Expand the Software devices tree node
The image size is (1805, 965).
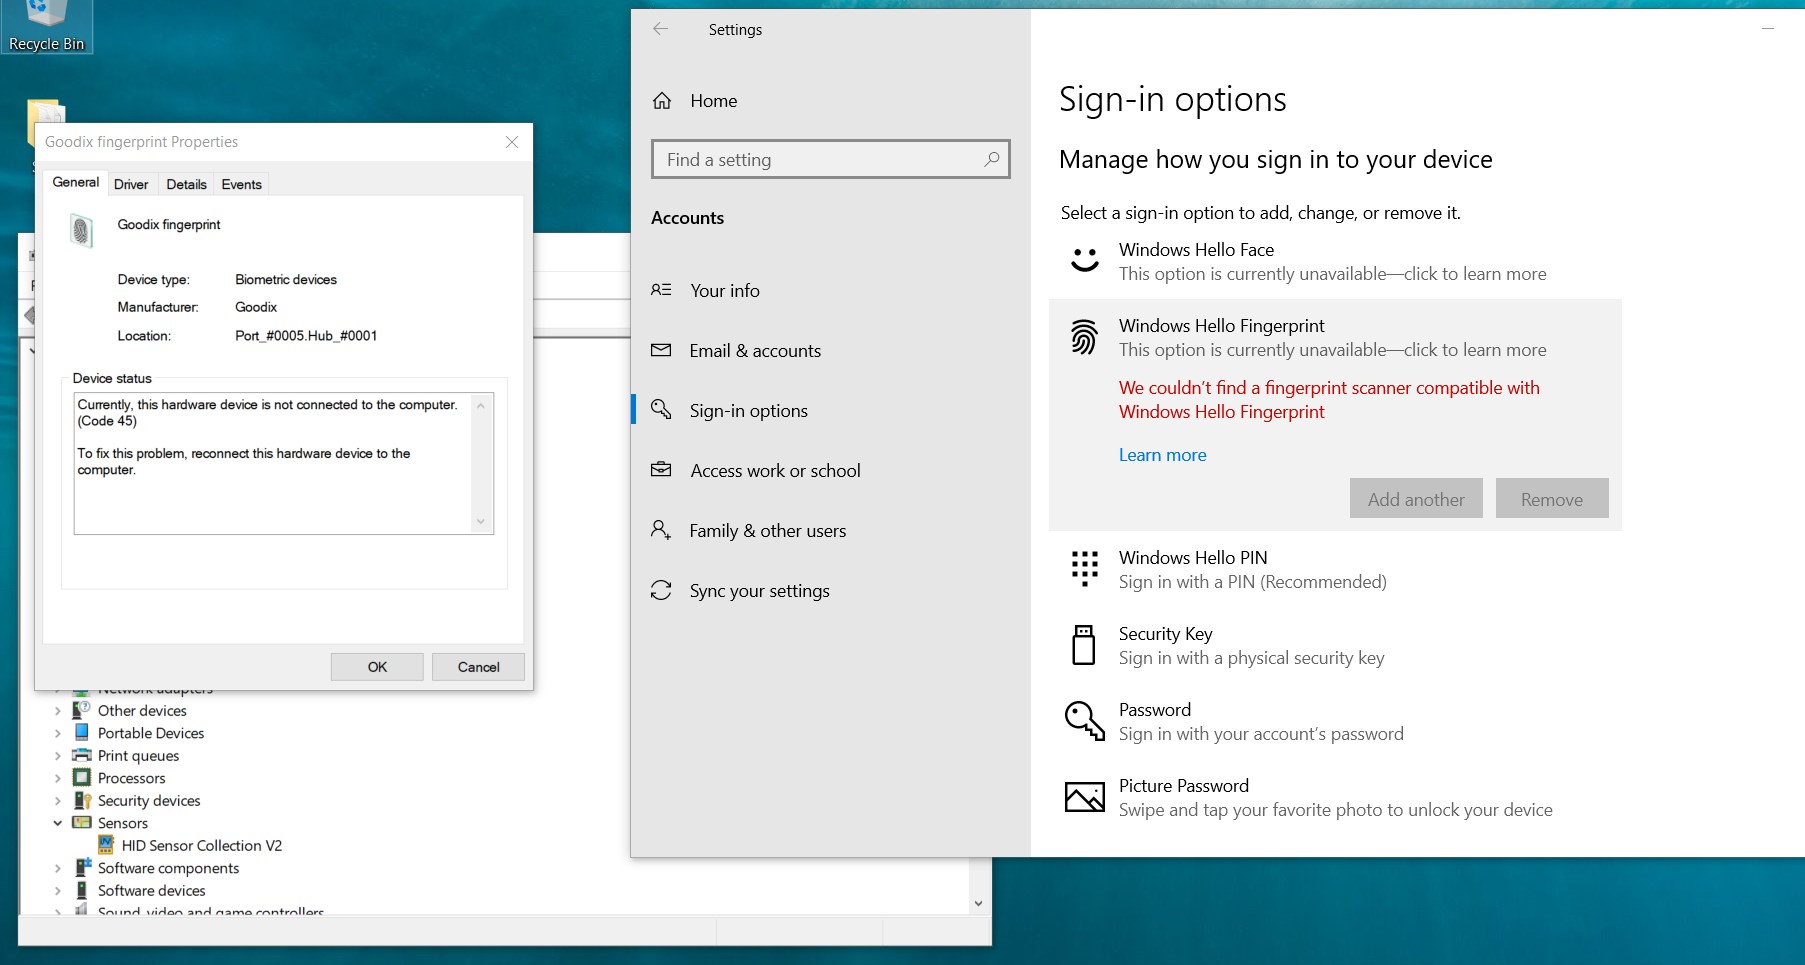tap(58, 891)
